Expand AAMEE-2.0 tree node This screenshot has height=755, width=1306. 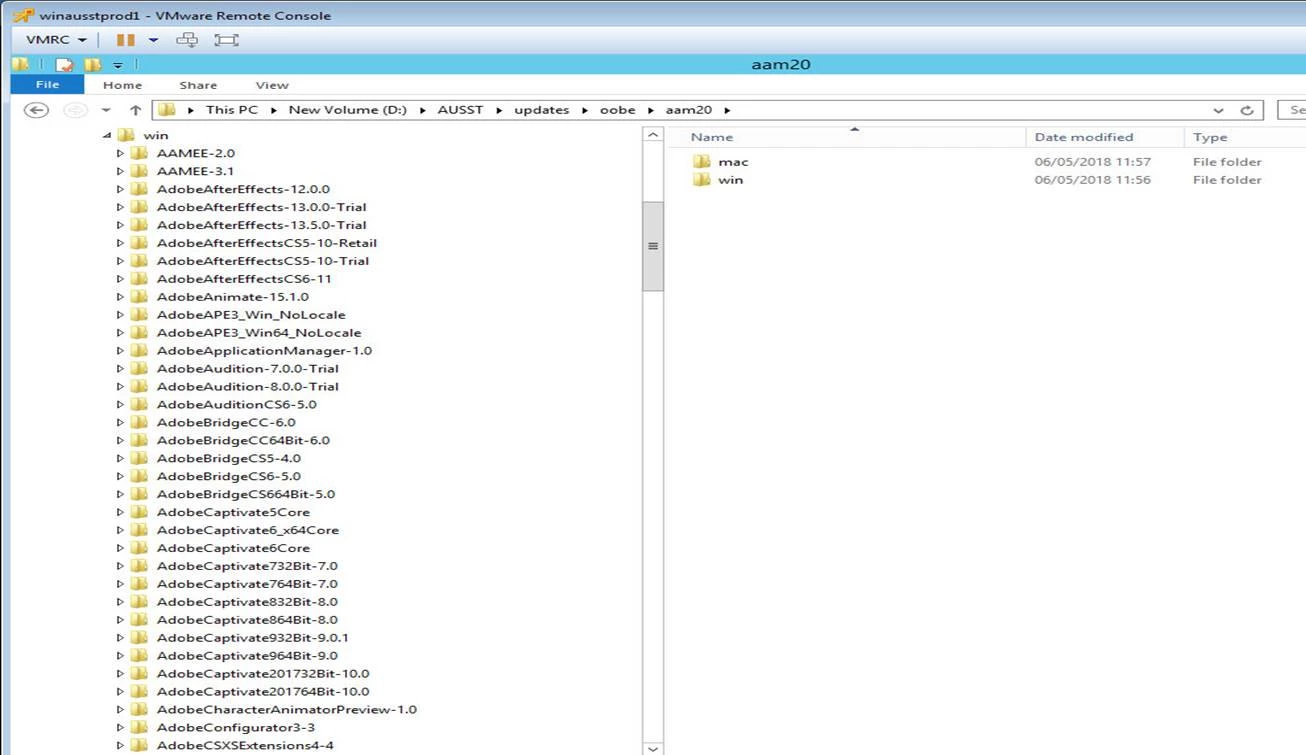(x=120, y=153)
